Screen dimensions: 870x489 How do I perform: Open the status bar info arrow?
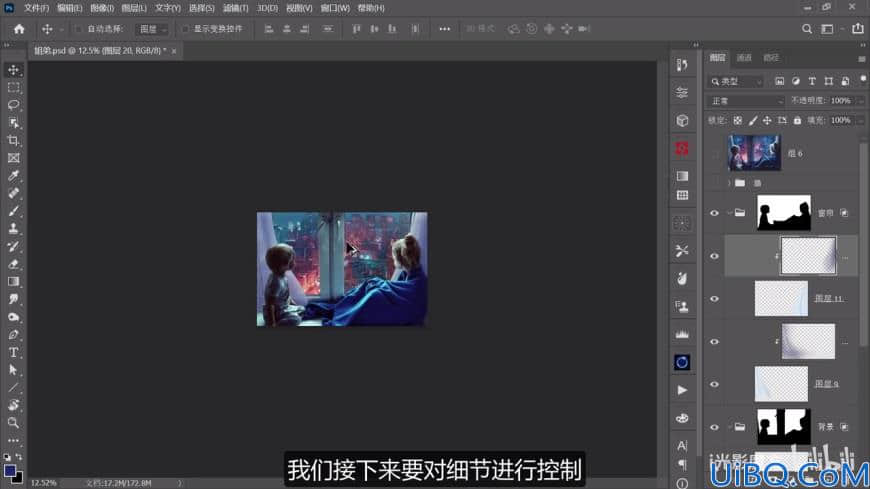coord(180,483)
